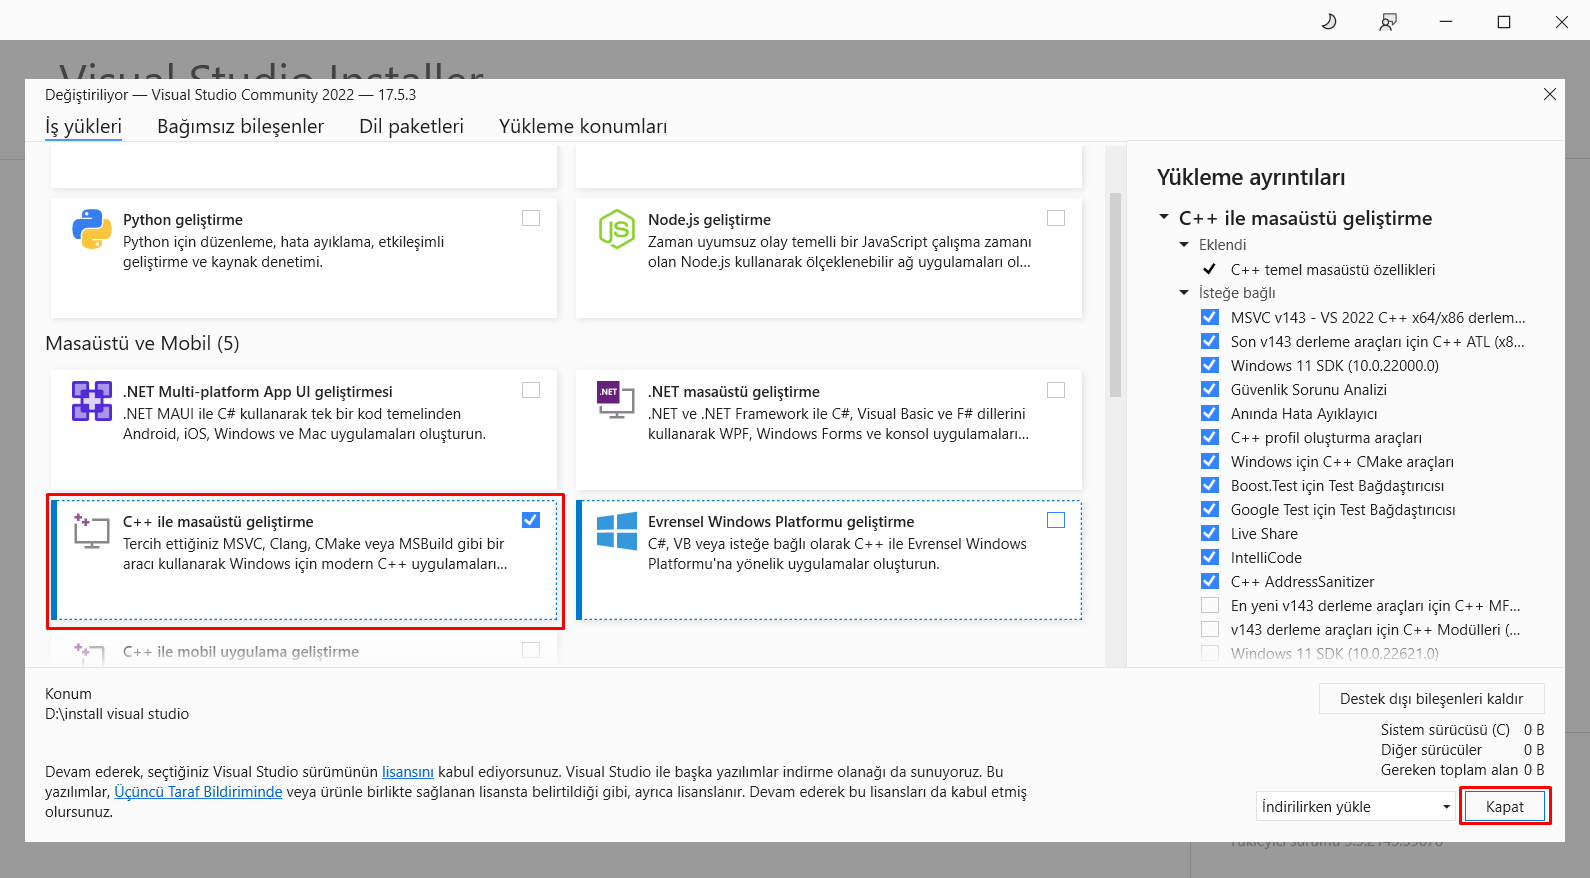Screen dimensions: 1590x878
Task: Uncheck Boost.Test için Test Bağdaştırıcısı
Action: point(1210,485)
